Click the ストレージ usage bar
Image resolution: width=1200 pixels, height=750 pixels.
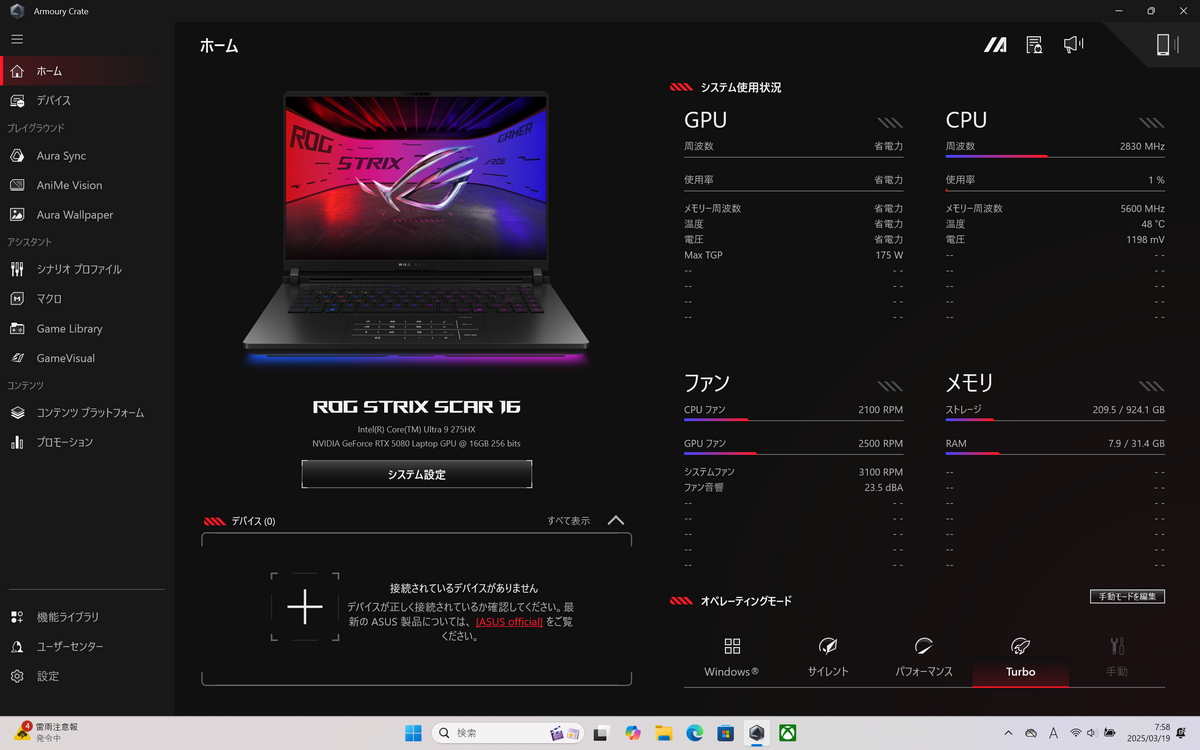1055,419
